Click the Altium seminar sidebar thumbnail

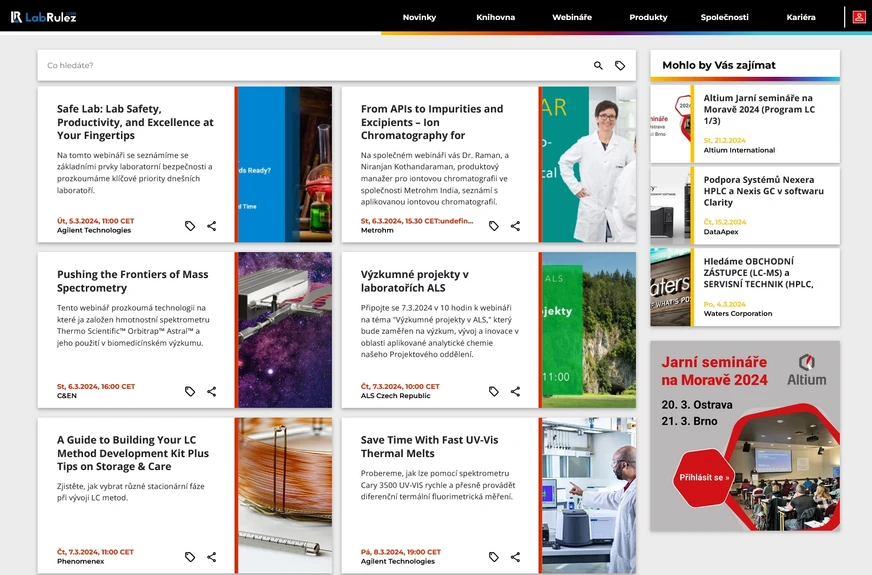670,123
